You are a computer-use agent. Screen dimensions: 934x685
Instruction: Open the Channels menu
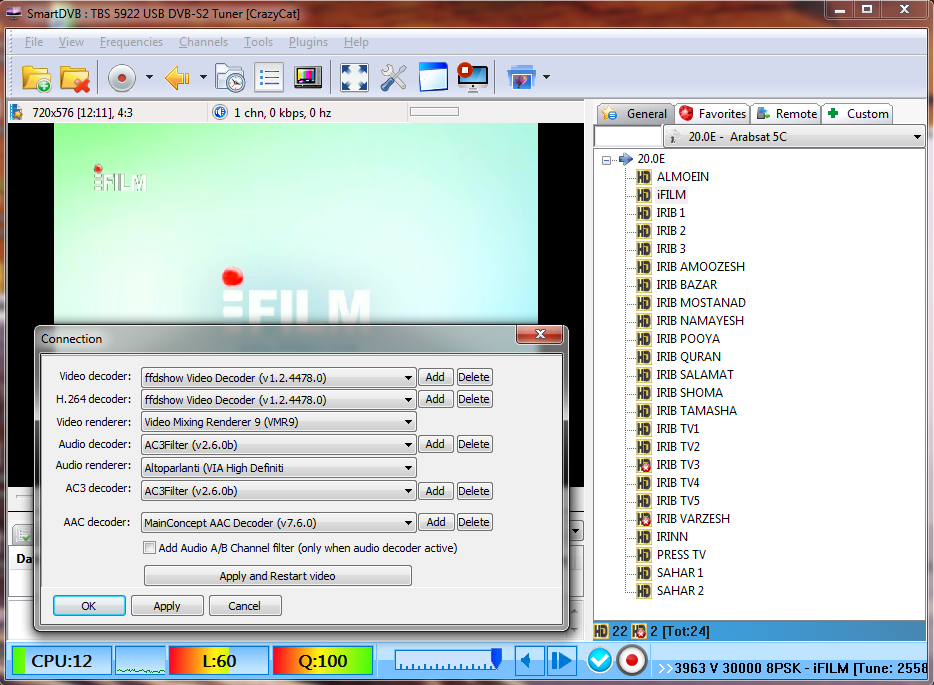click(x=203, y=42)
